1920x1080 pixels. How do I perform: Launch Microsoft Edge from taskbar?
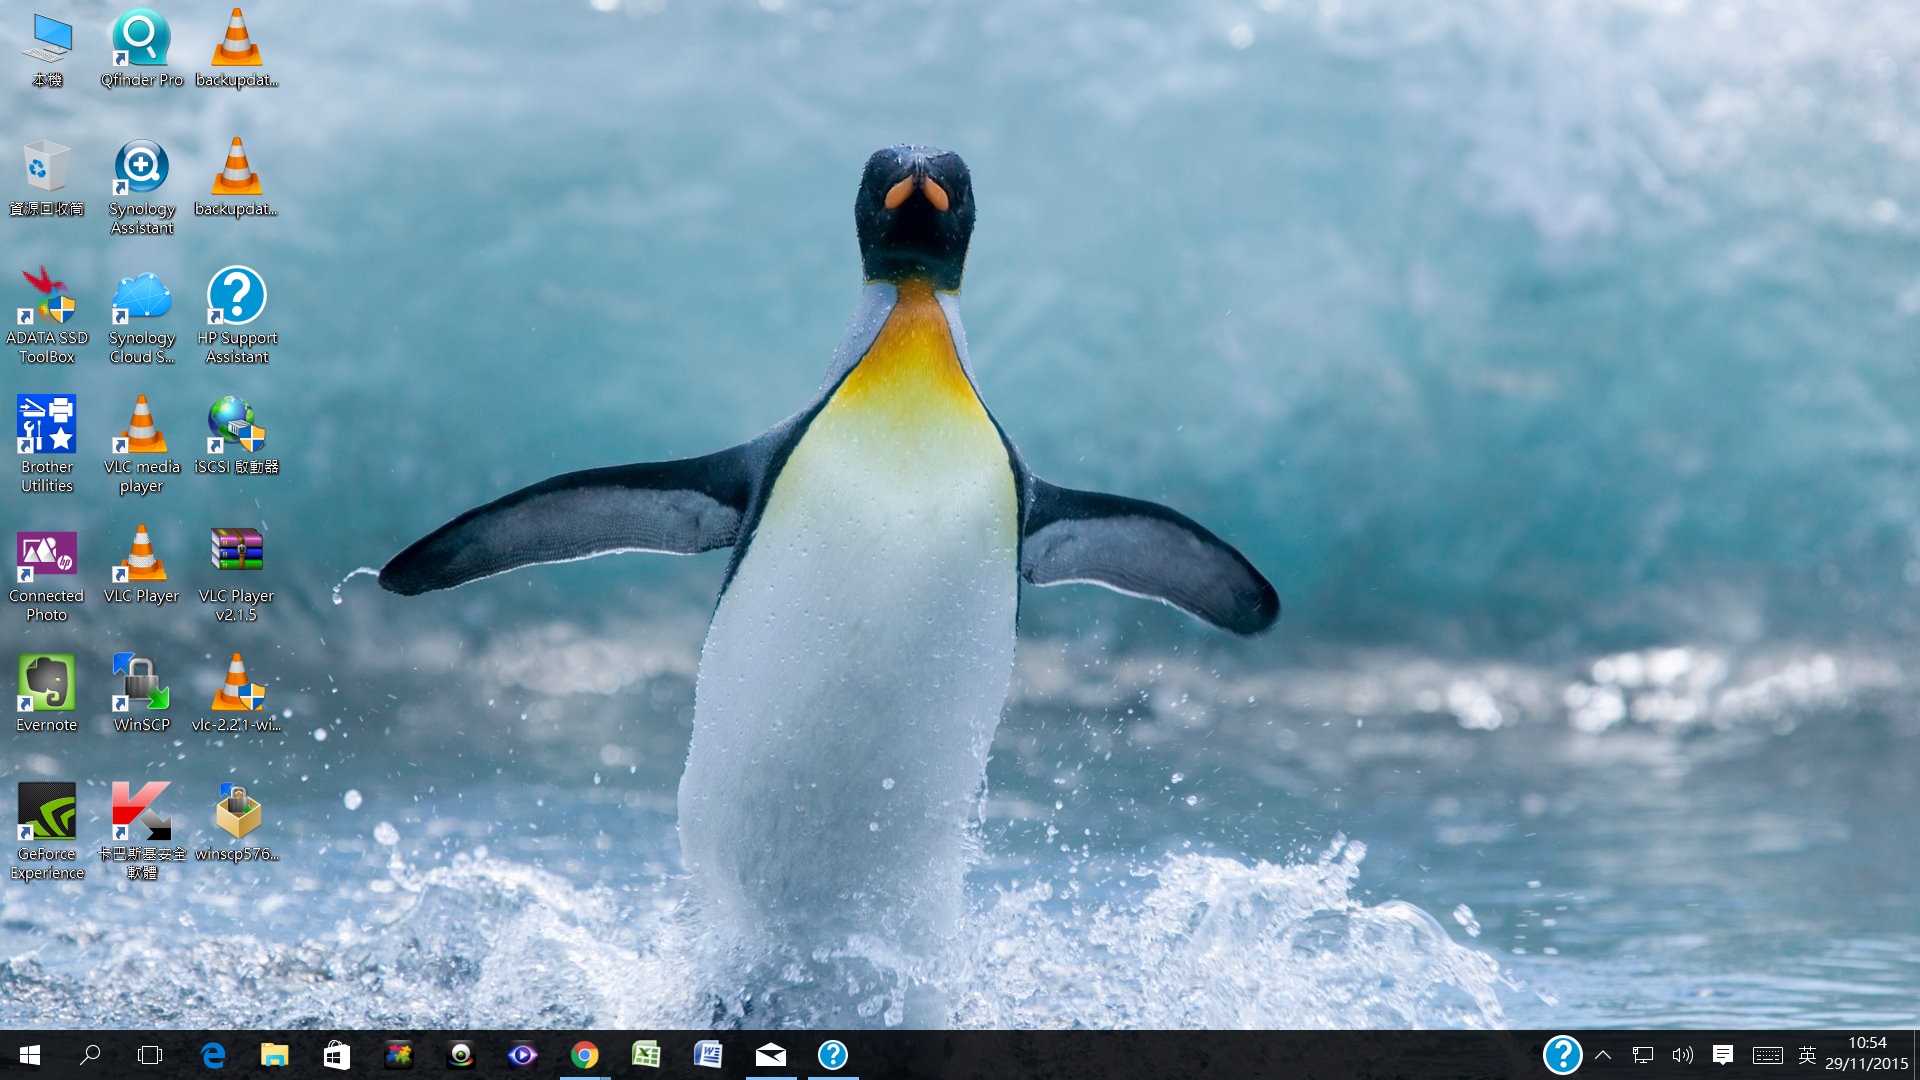click(x=213, y=1055)
